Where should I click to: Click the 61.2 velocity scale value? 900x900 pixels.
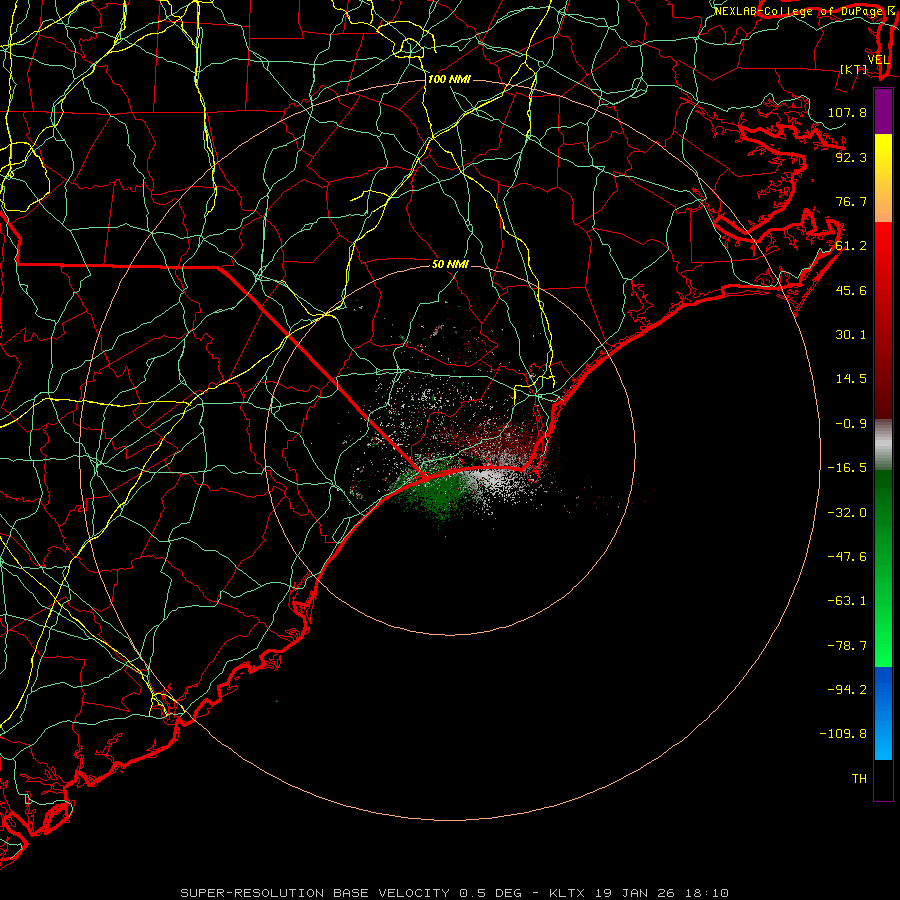851,246
